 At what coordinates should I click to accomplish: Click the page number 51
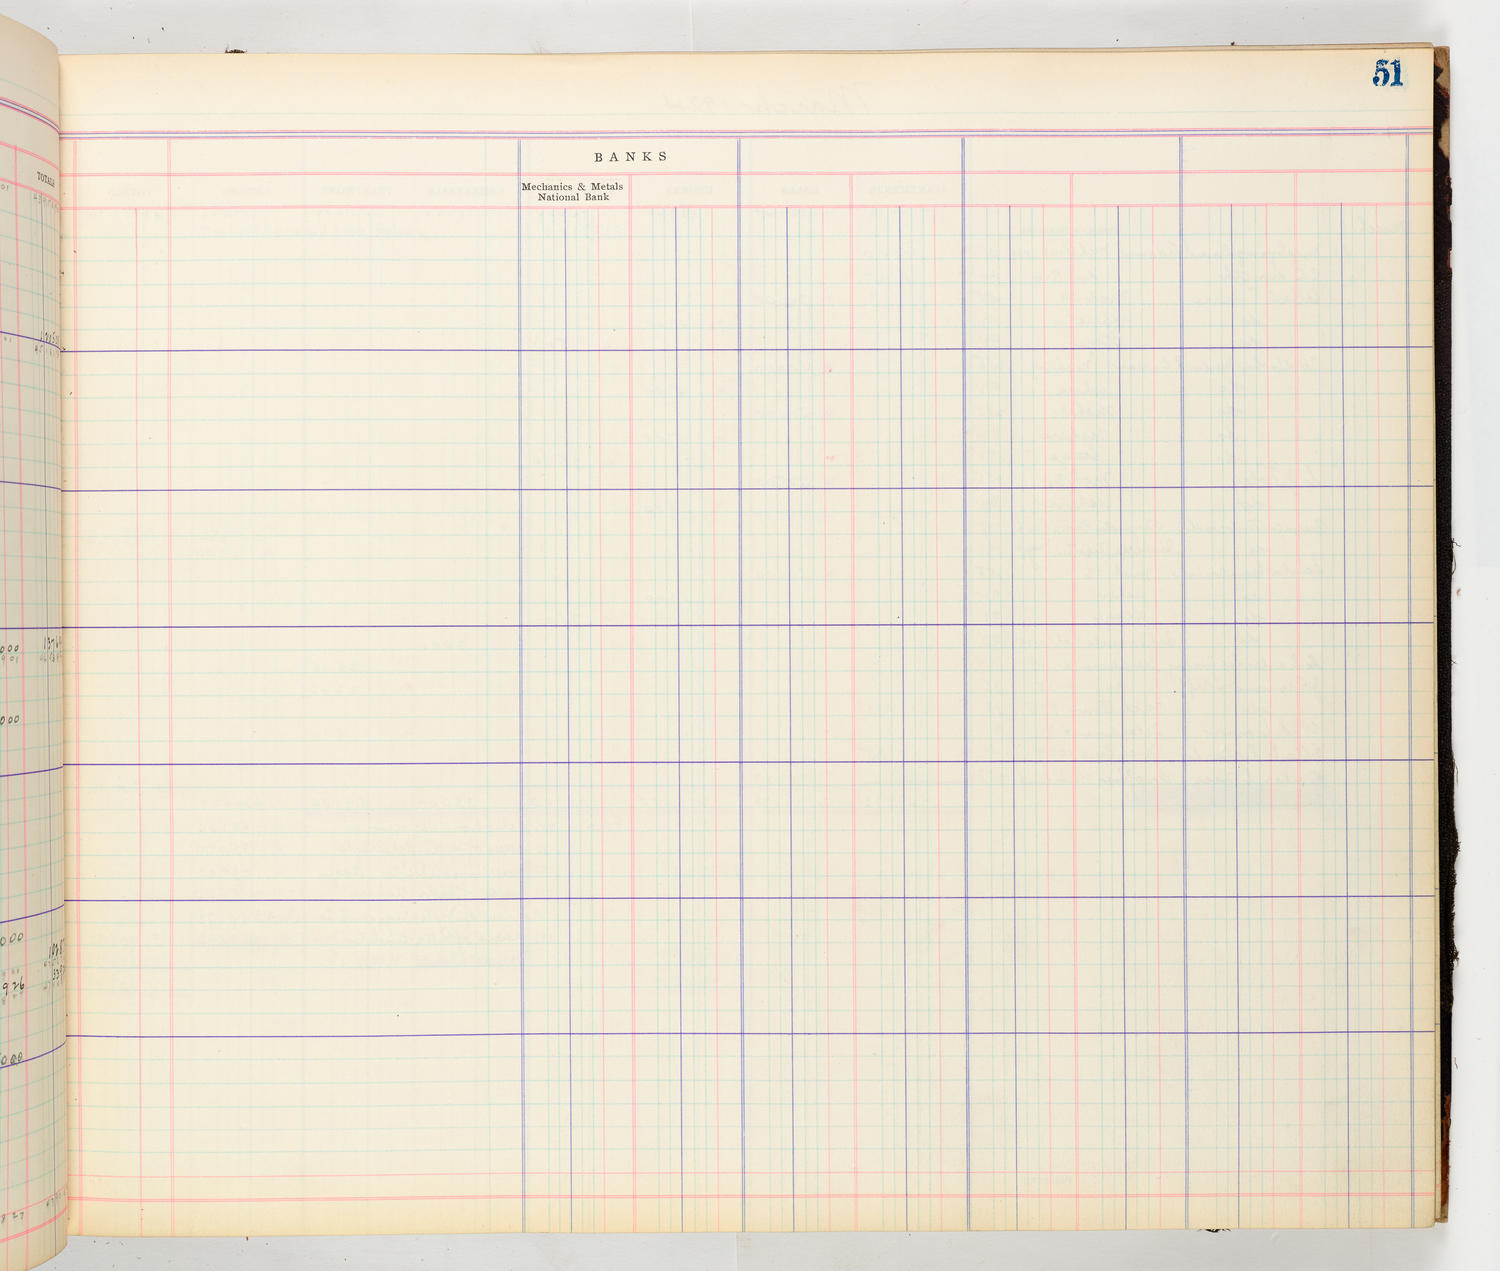1388,73
